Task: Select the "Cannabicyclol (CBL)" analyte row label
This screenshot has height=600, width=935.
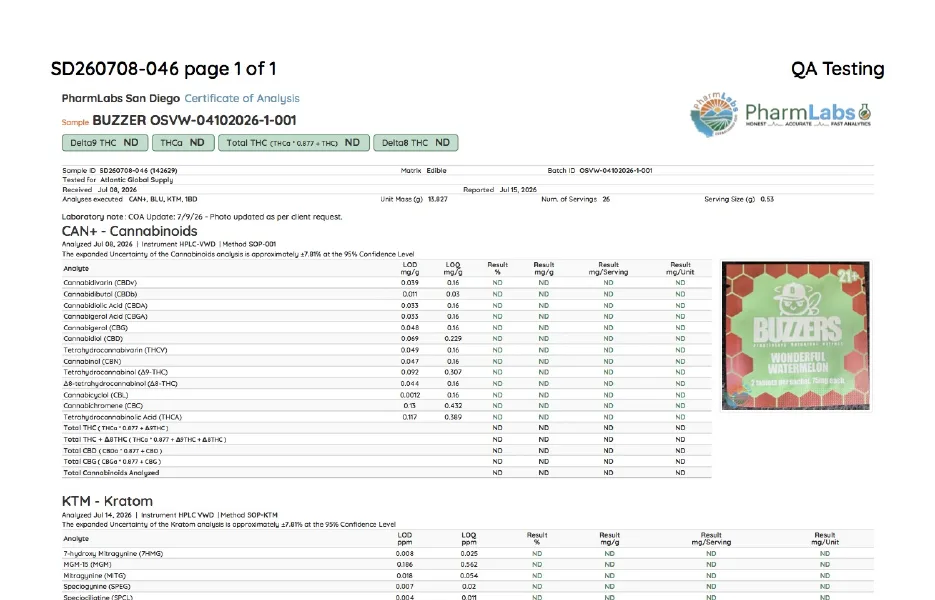Action: [95, 395]
